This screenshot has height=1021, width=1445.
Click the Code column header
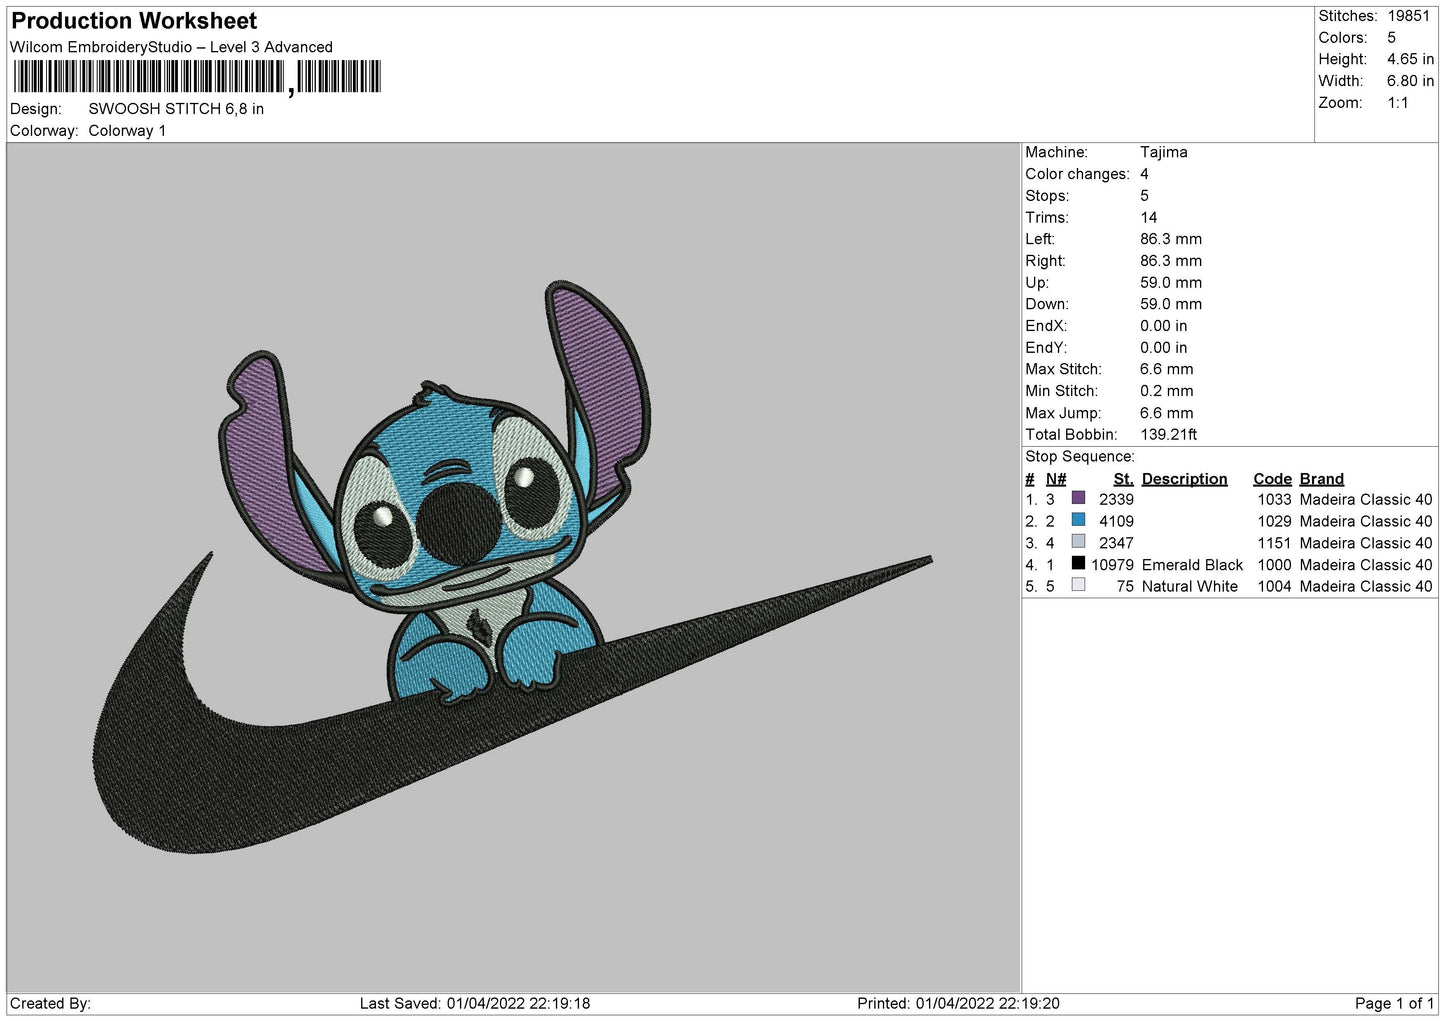tap(1272, 479)
